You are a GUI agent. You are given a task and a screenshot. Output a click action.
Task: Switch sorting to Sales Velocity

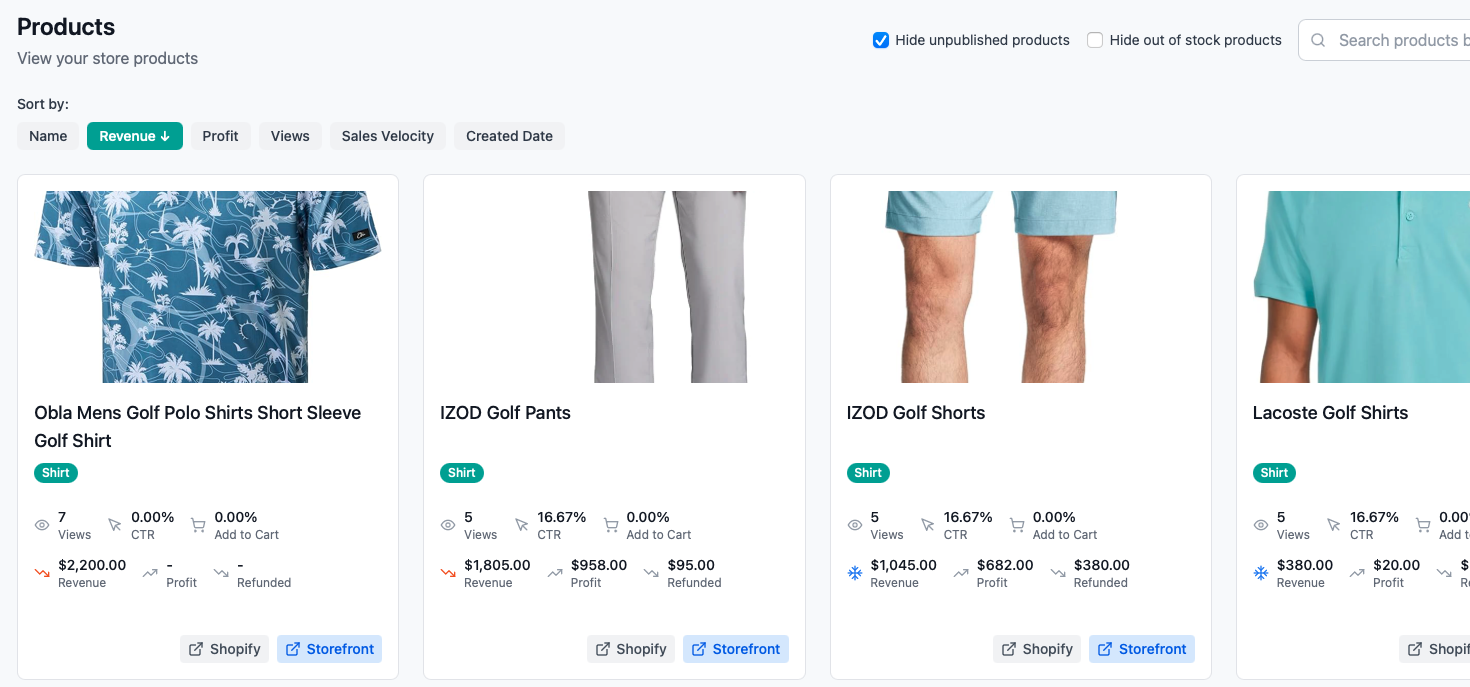[x=387, y=135]
